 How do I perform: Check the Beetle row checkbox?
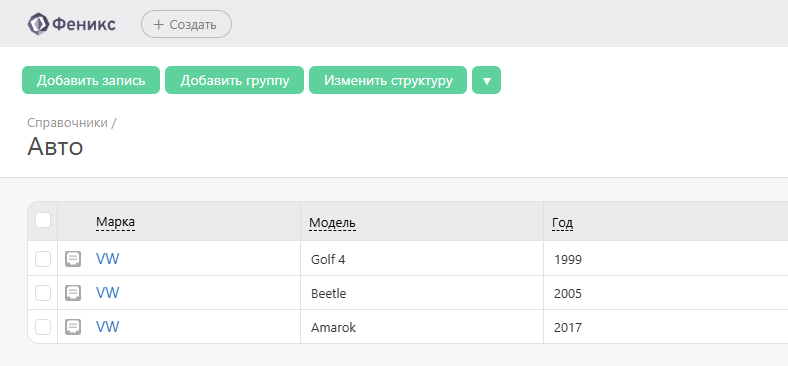click(x=43, y=293)
